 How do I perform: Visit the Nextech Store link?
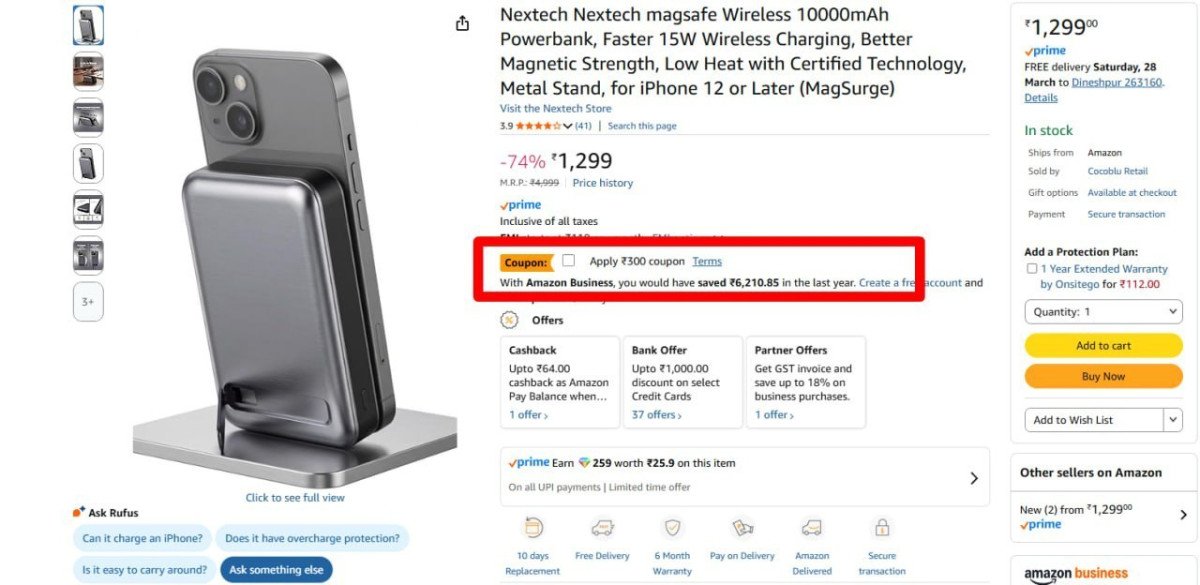[x=555, y=108]
